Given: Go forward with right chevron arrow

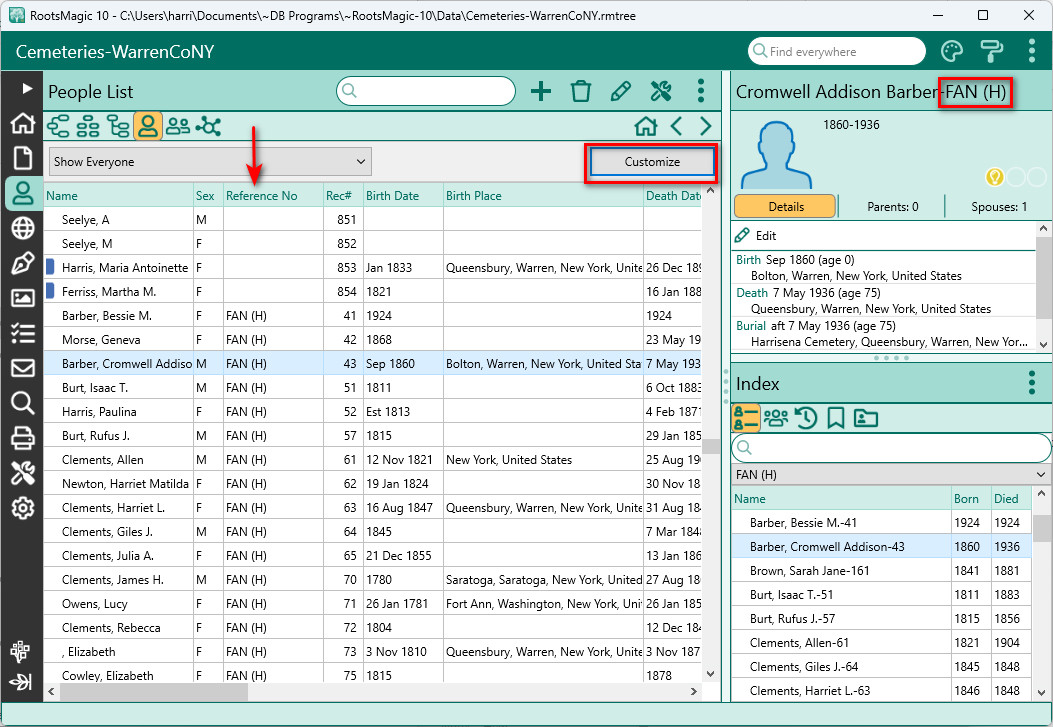Looking at the screenshot, I should click(706, 126).
